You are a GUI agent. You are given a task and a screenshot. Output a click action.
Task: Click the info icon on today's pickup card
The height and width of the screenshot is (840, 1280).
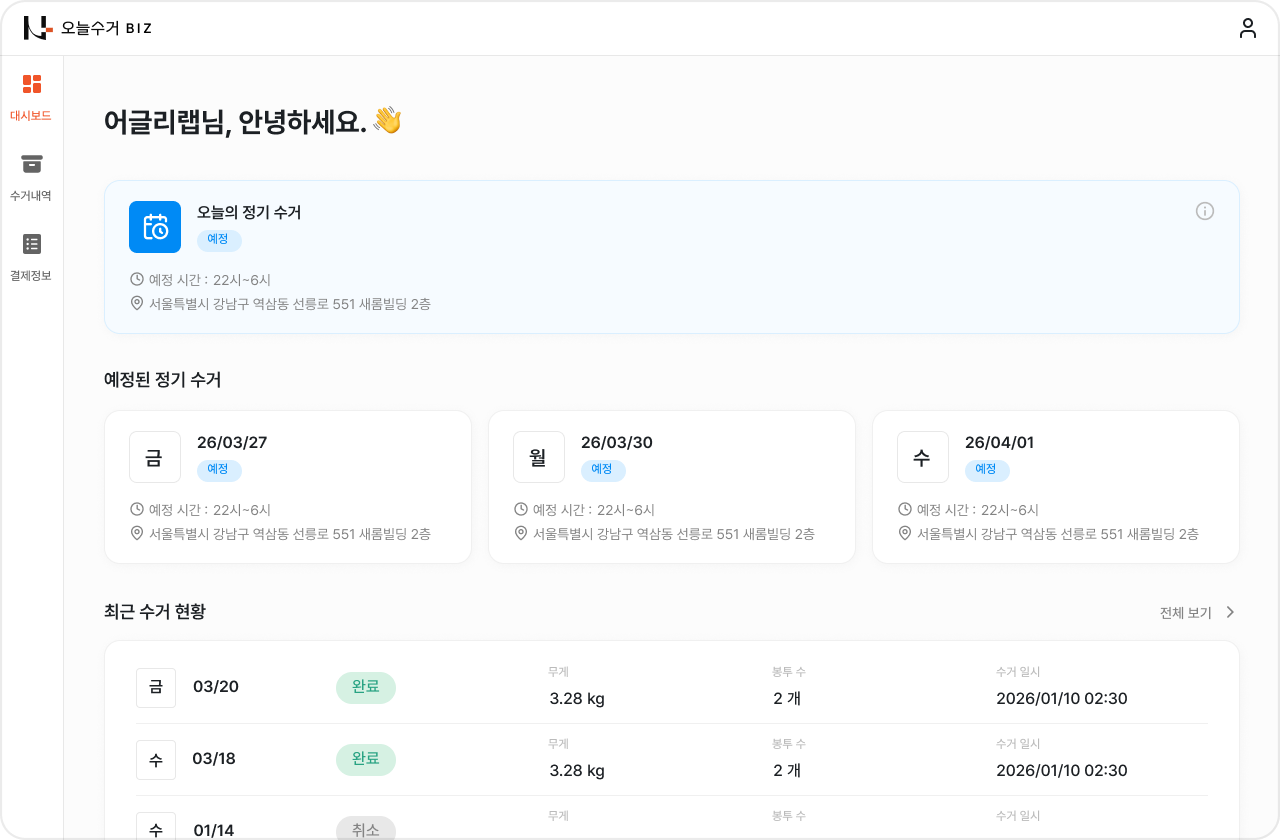click(x=1205, y=211)
